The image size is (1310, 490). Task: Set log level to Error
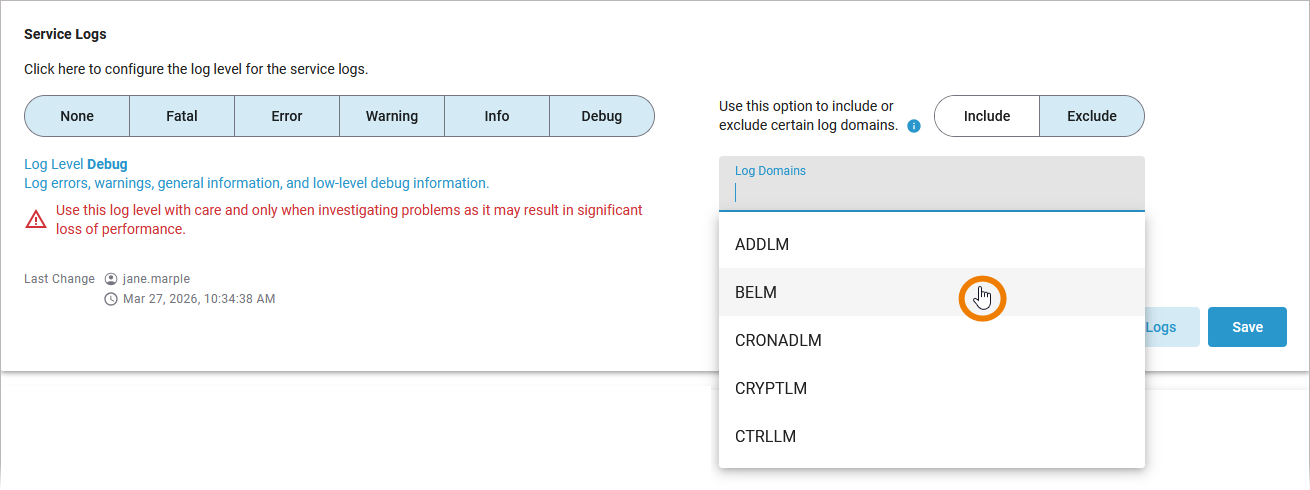point(287,116)
